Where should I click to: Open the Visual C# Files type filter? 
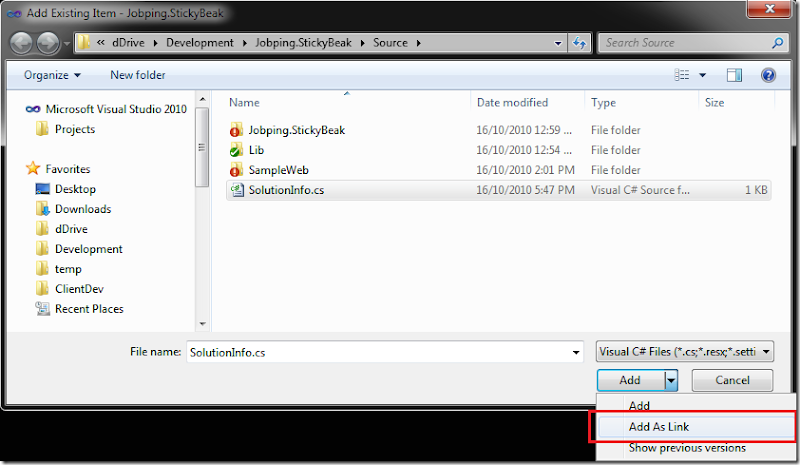[x=685, y=351]
